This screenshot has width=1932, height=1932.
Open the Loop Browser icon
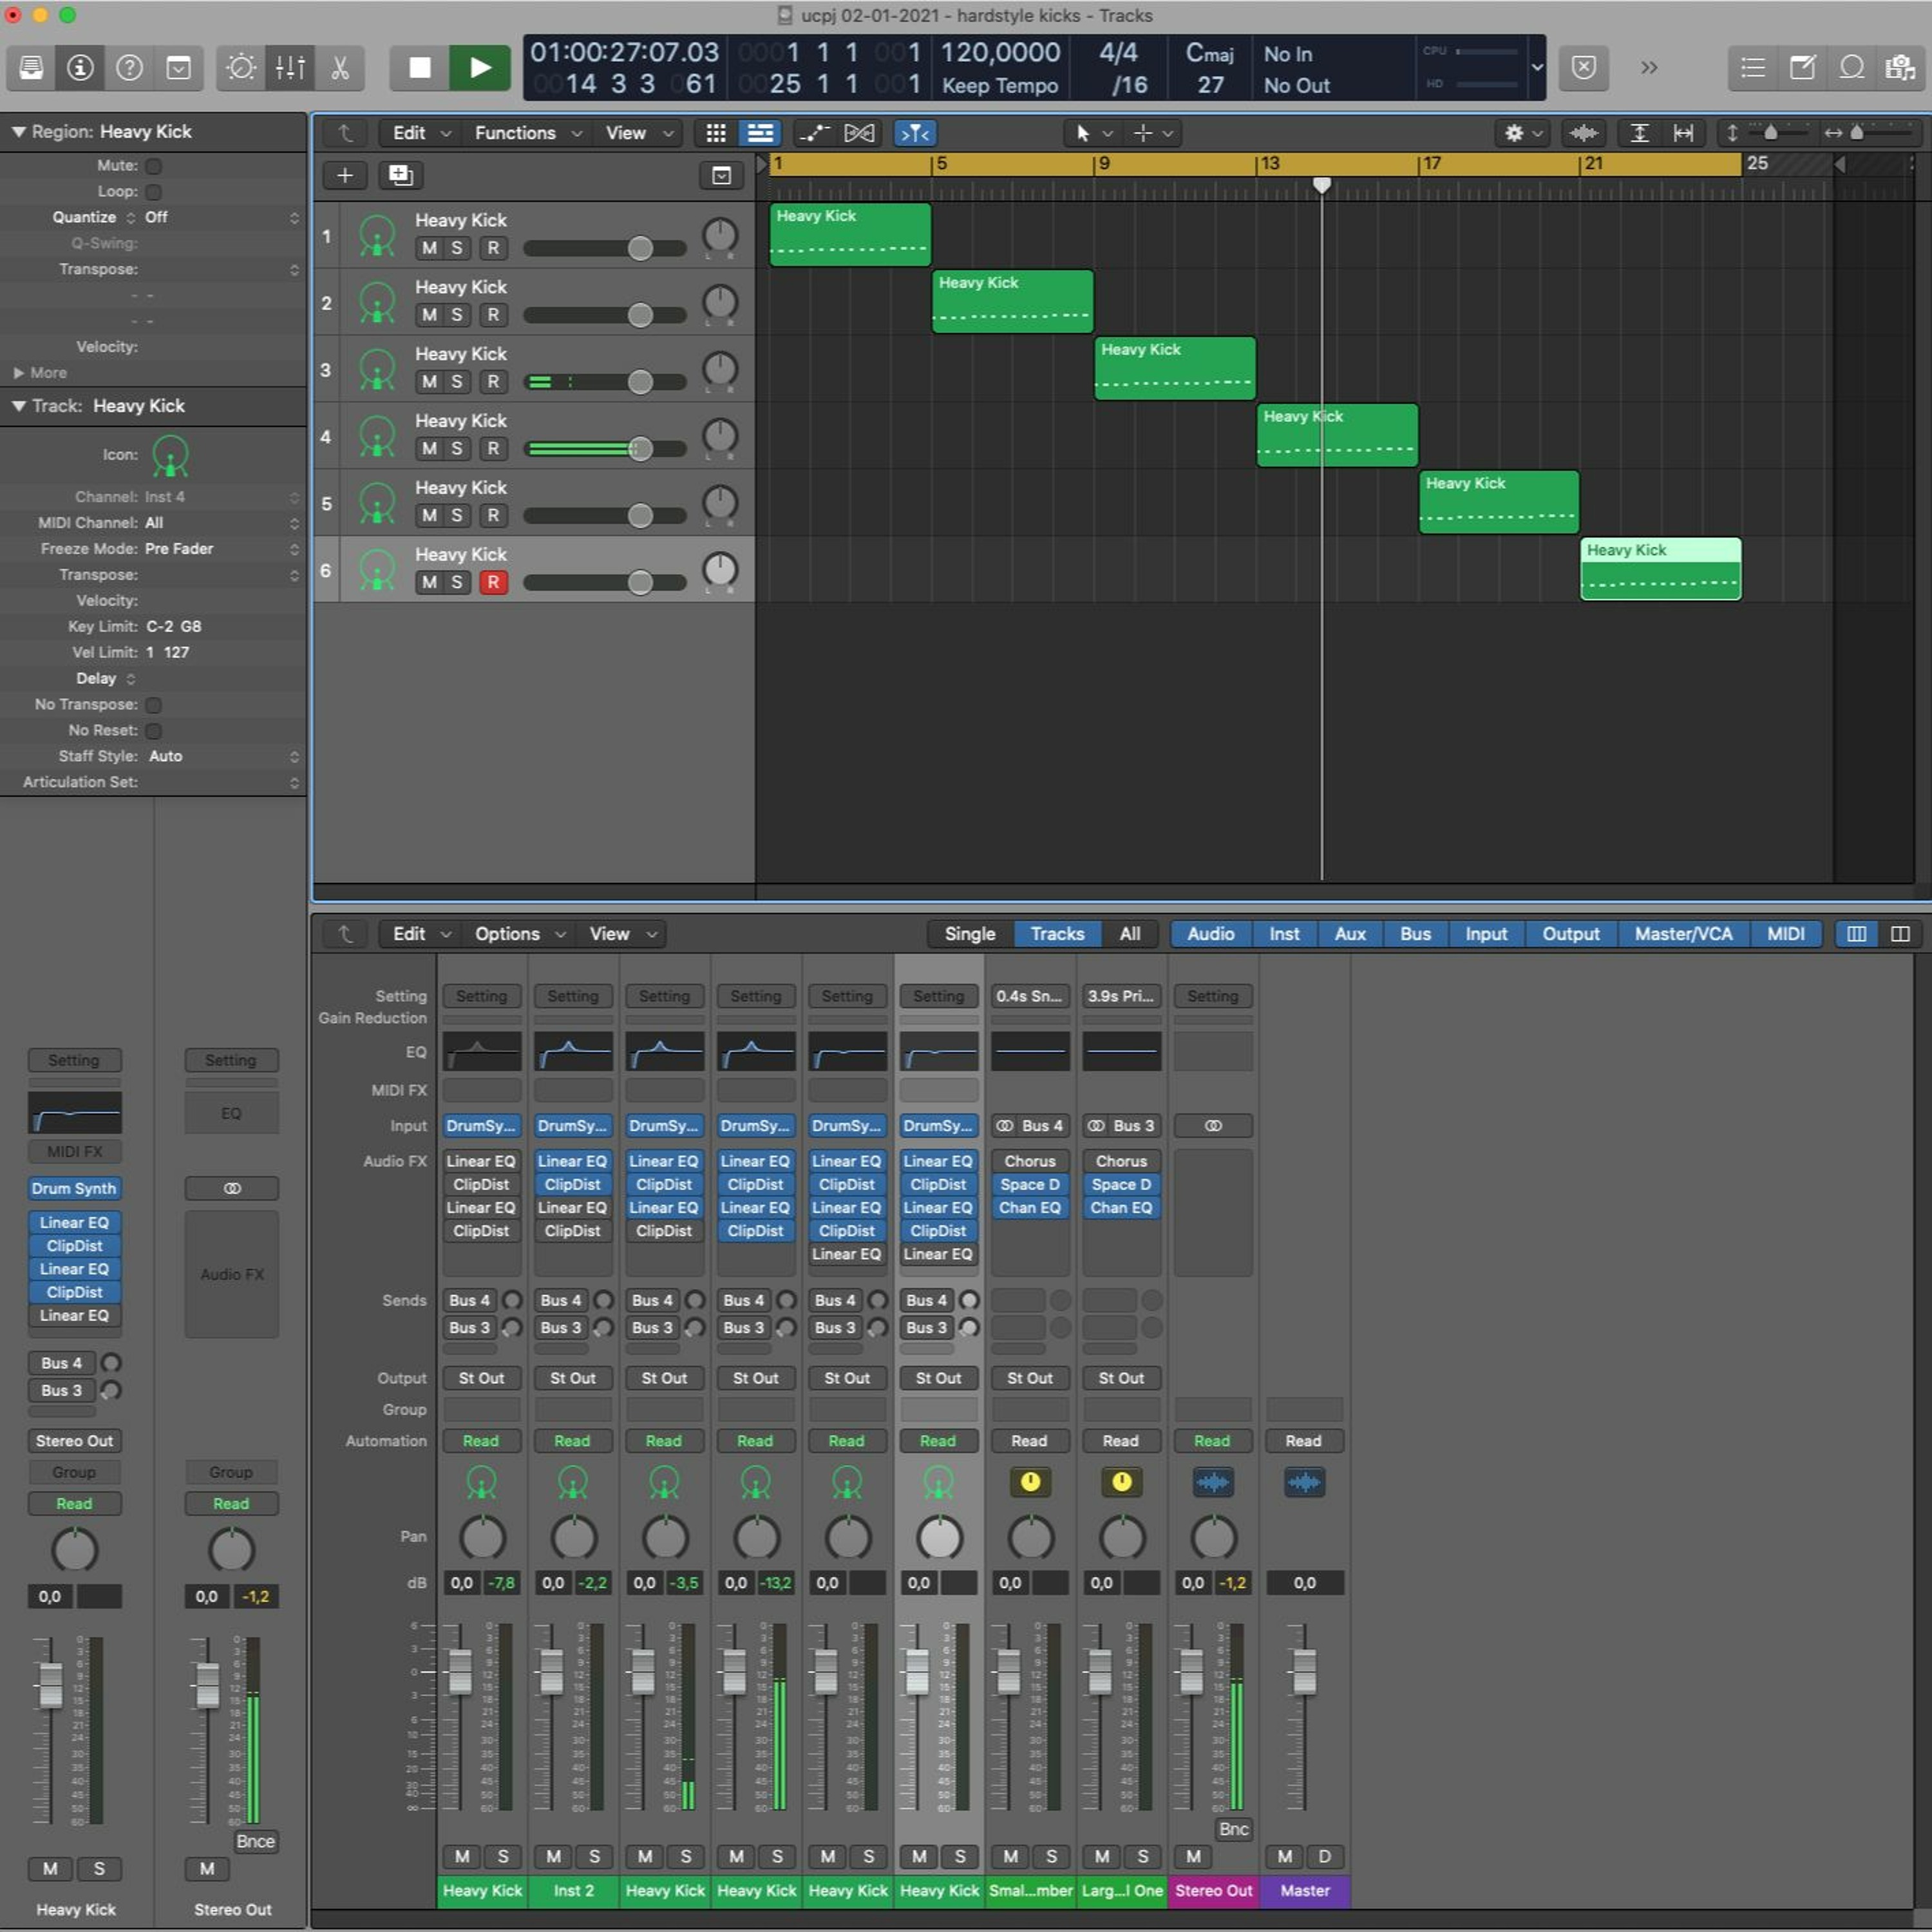(x=1852, y=68)
